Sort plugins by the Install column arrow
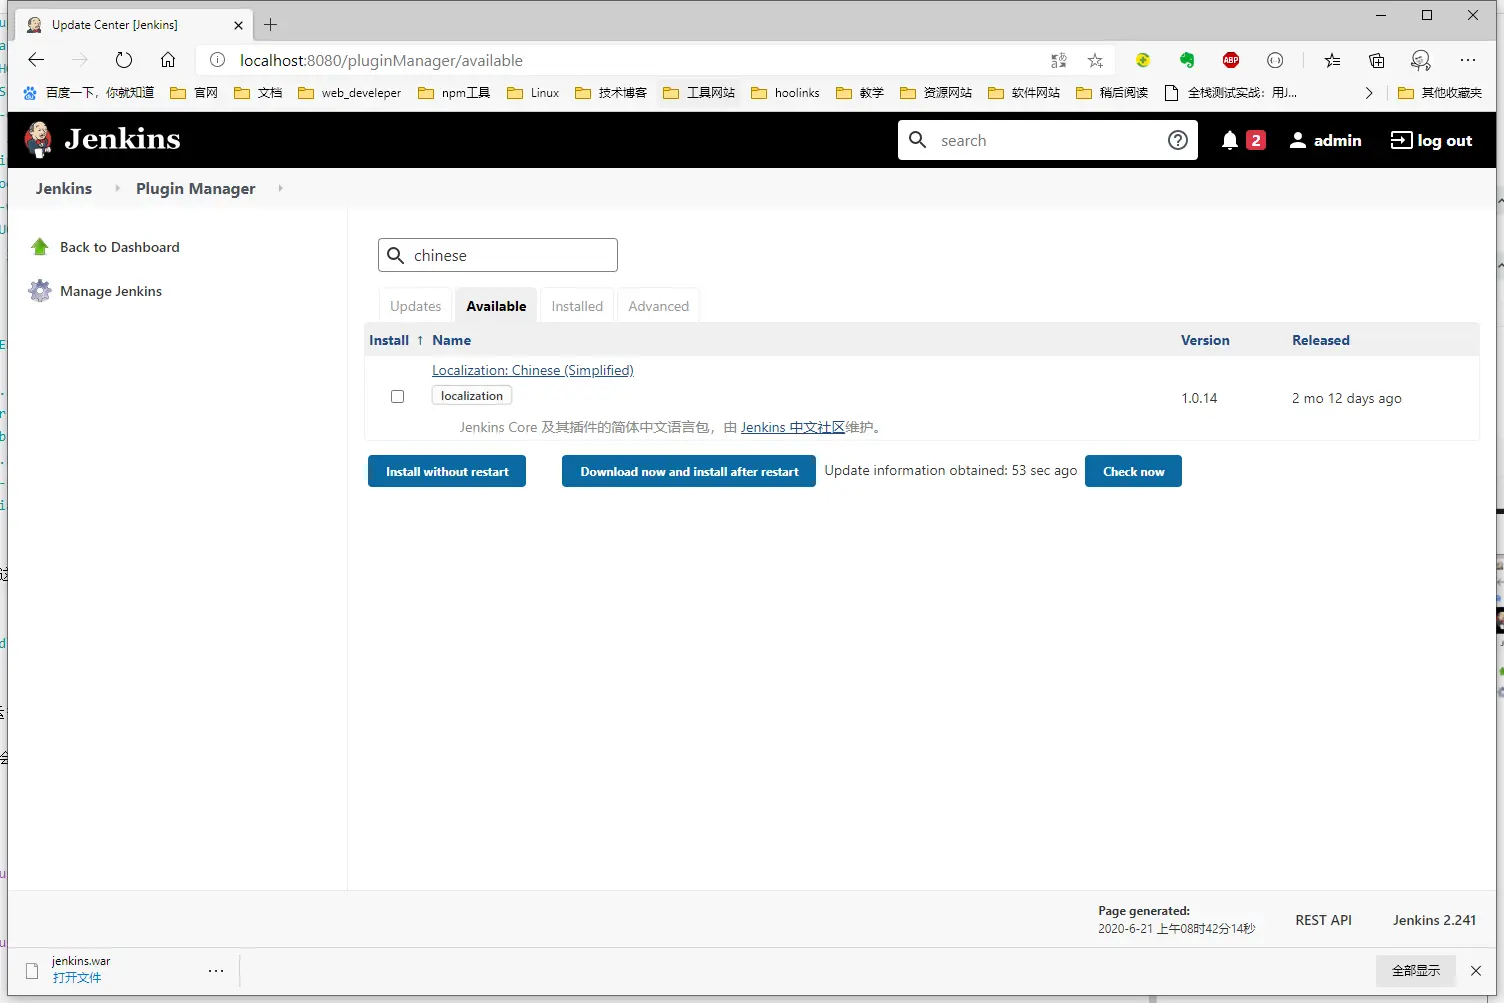The image size is (1504, 1003). [420, 340]
